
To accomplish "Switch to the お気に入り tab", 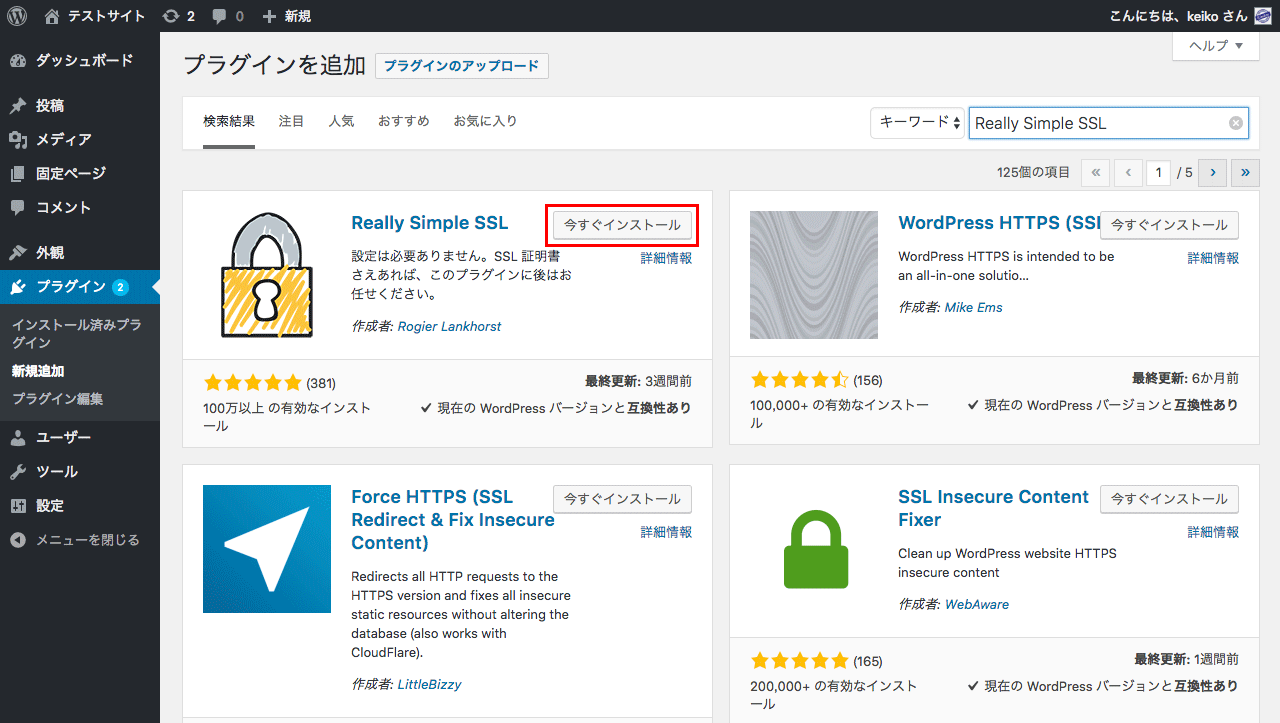I will point(485,121).
